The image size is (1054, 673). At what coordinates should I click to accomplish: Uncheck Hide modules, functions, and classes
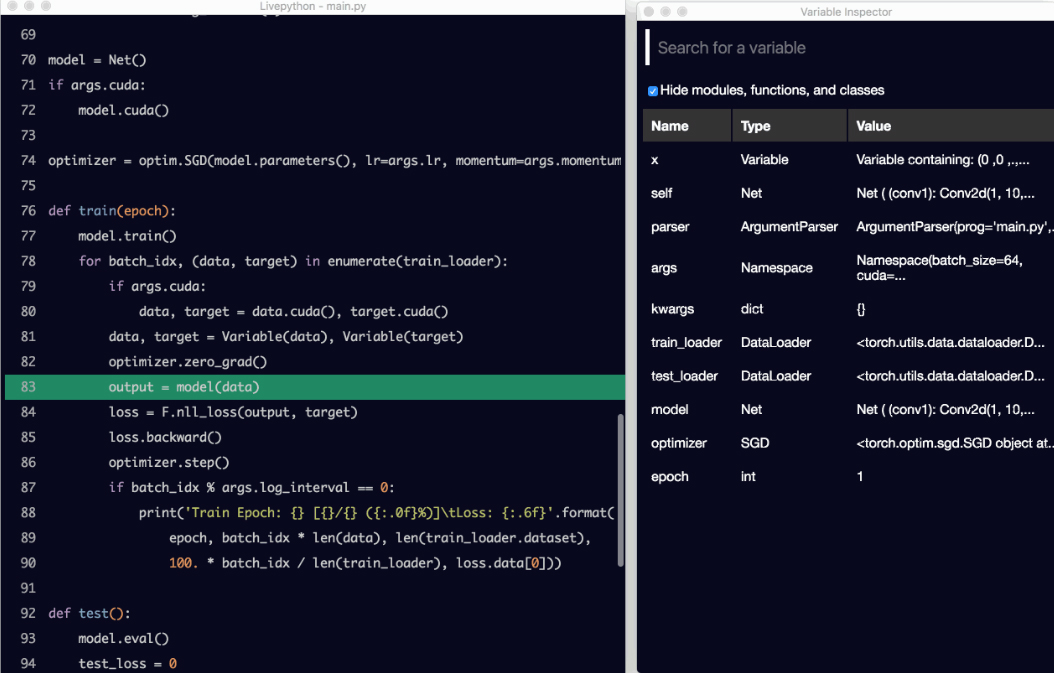pos(653,91)
